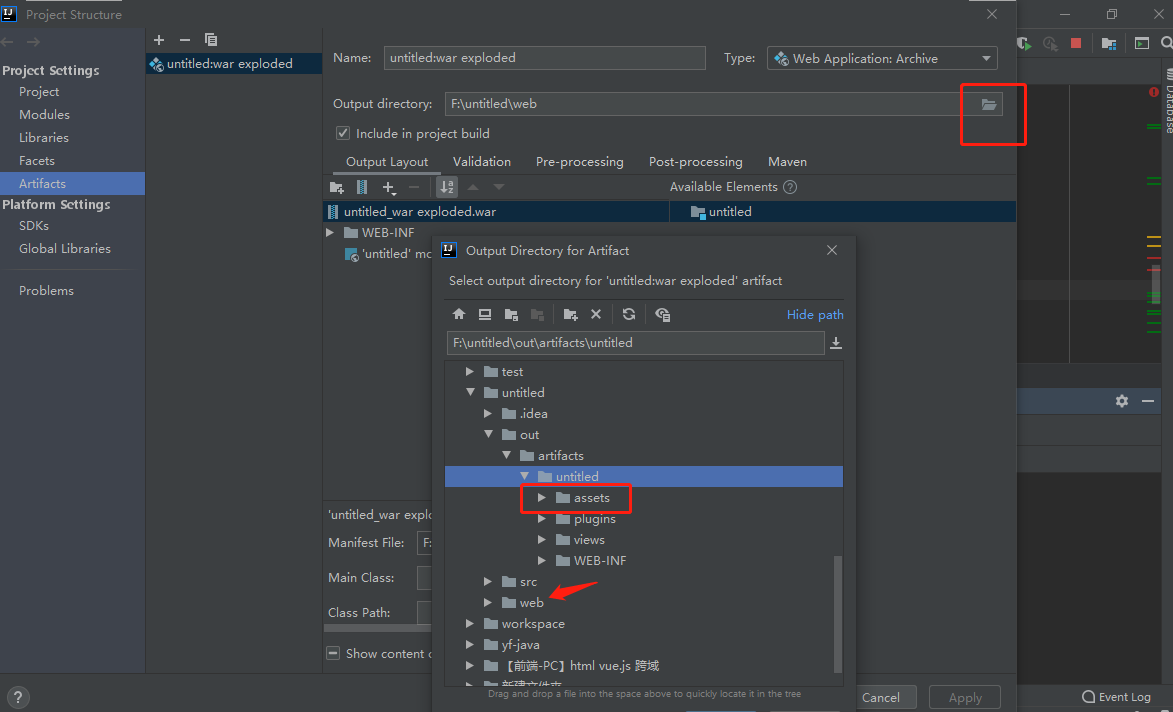Click Hide path link
This screenshot has height=712, width=1173.
[x=815, y=314]
